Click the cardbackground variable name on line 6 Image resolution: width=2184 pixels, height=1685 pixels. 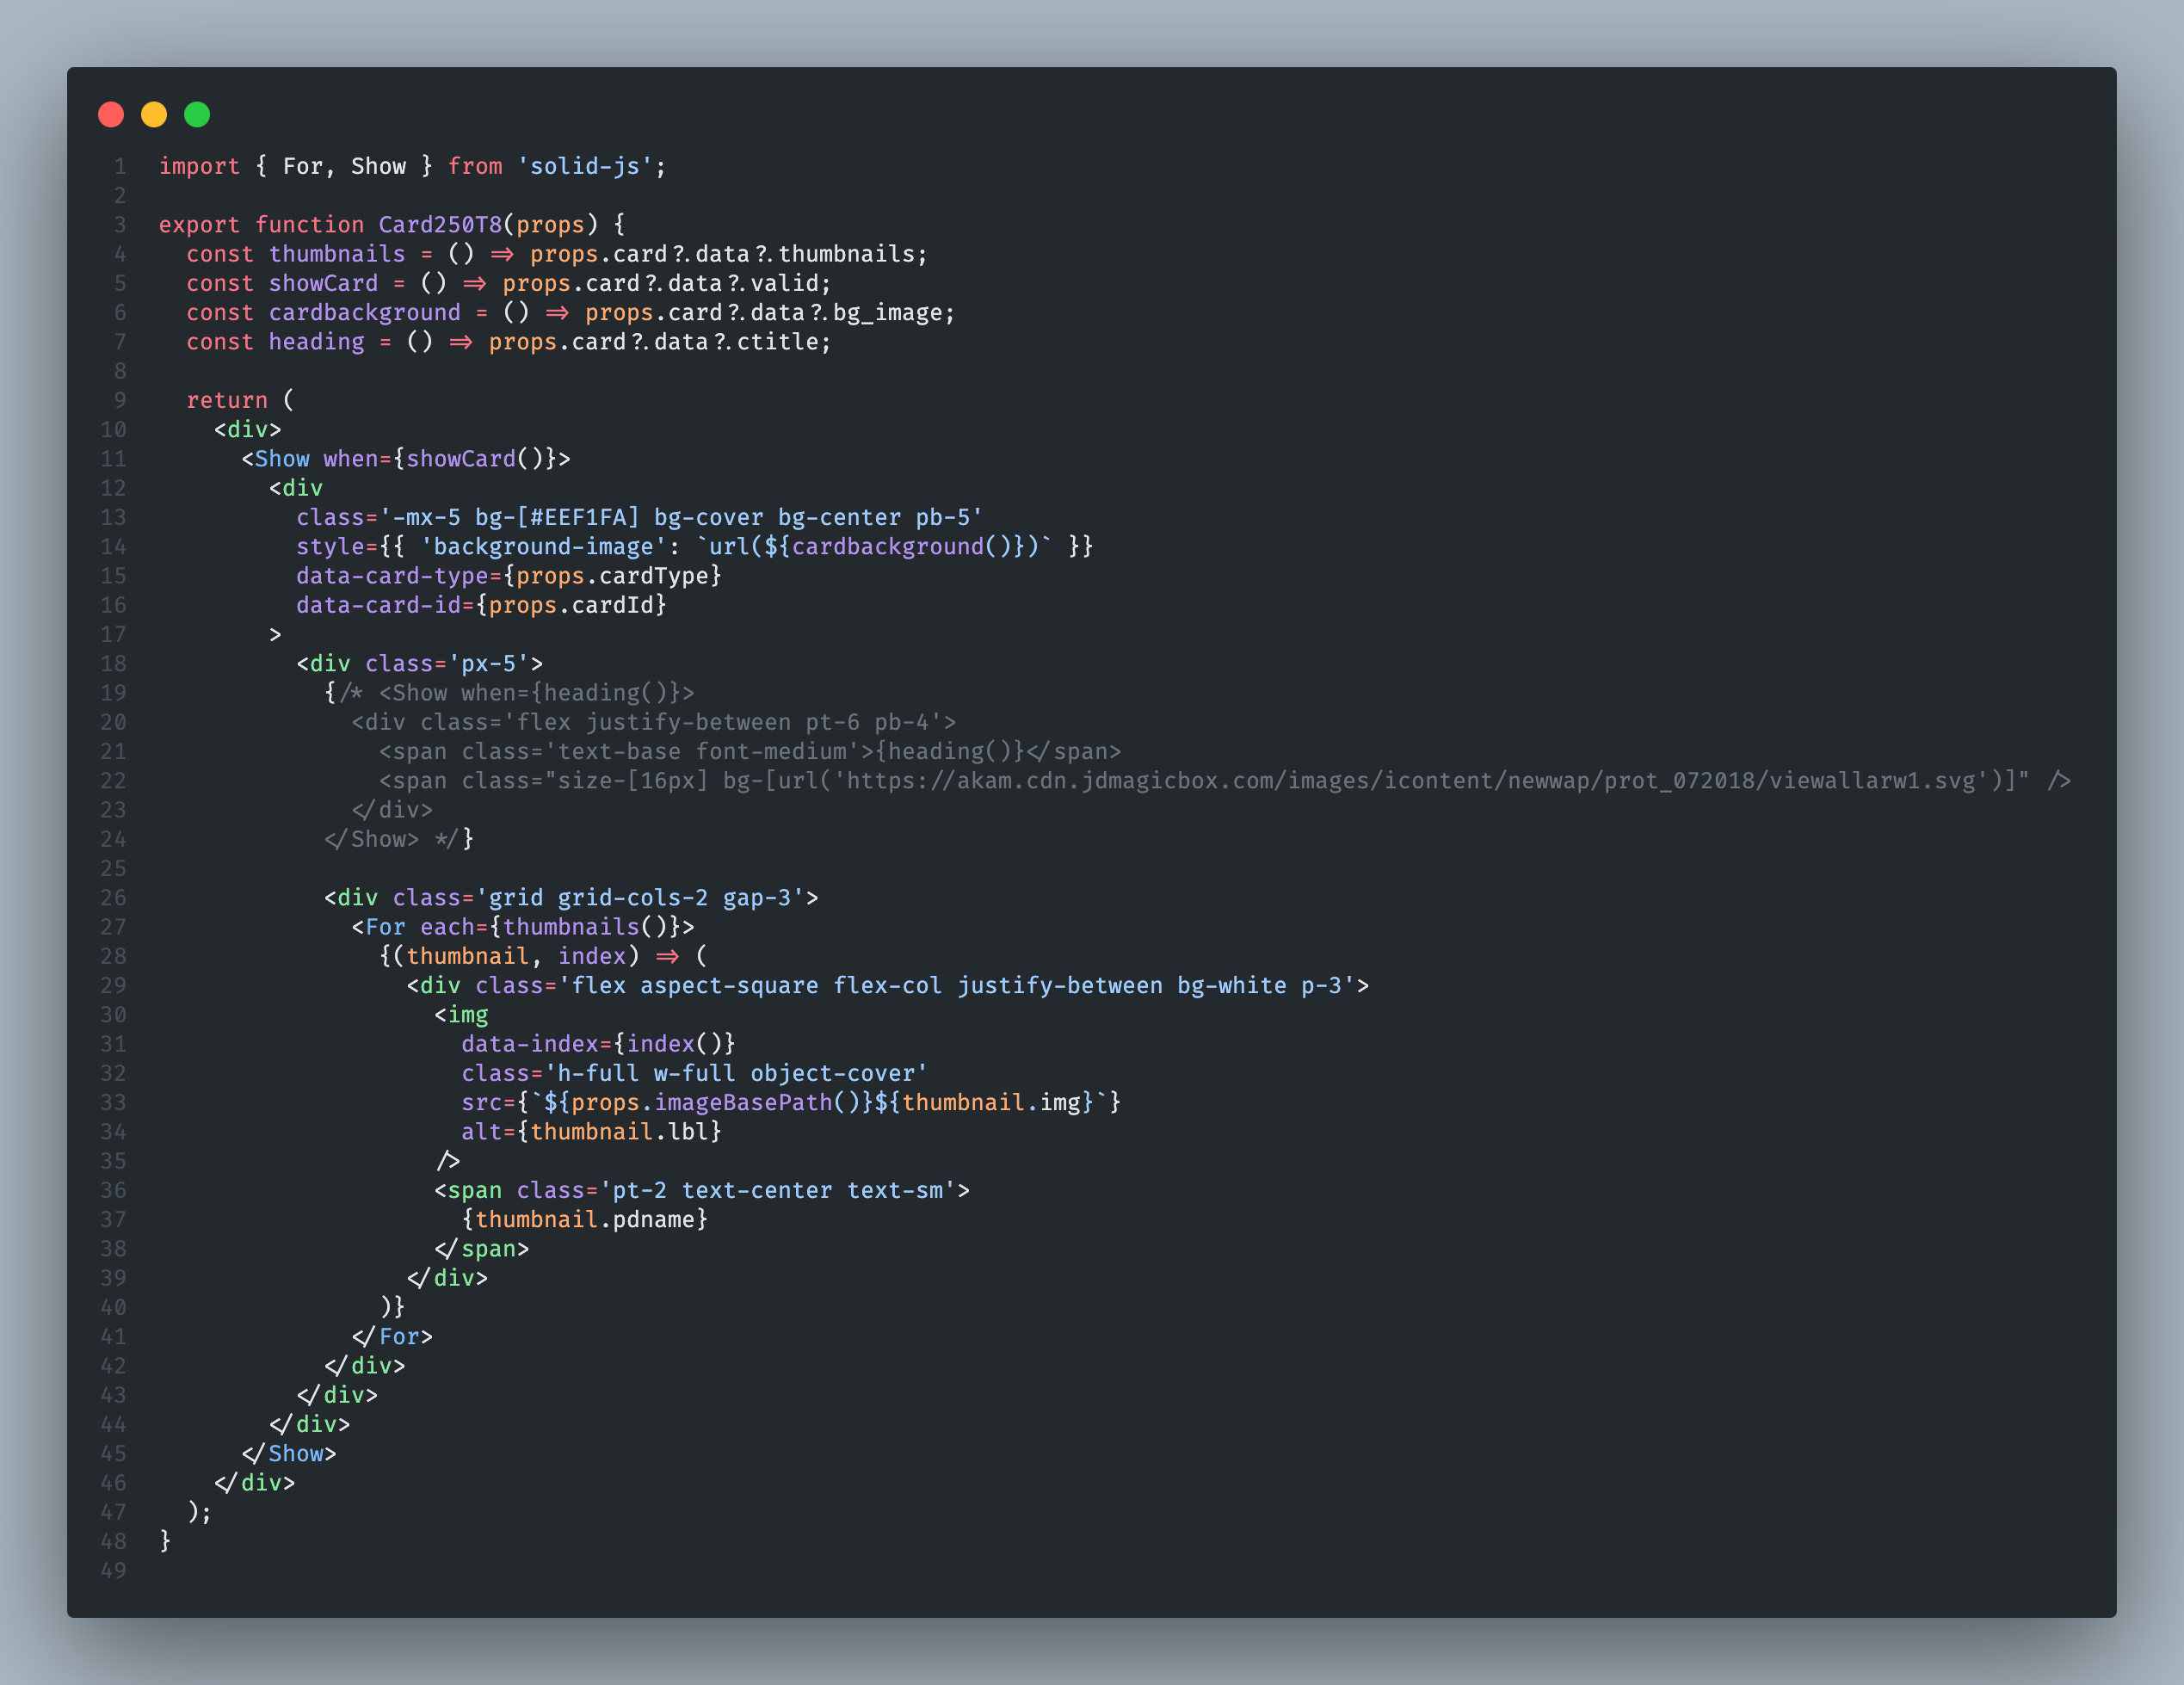364,313
